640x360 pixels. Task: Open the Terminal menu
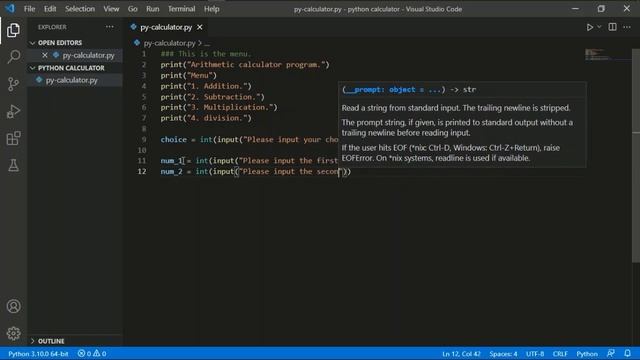pyautogui.click(x=181, y=9)
